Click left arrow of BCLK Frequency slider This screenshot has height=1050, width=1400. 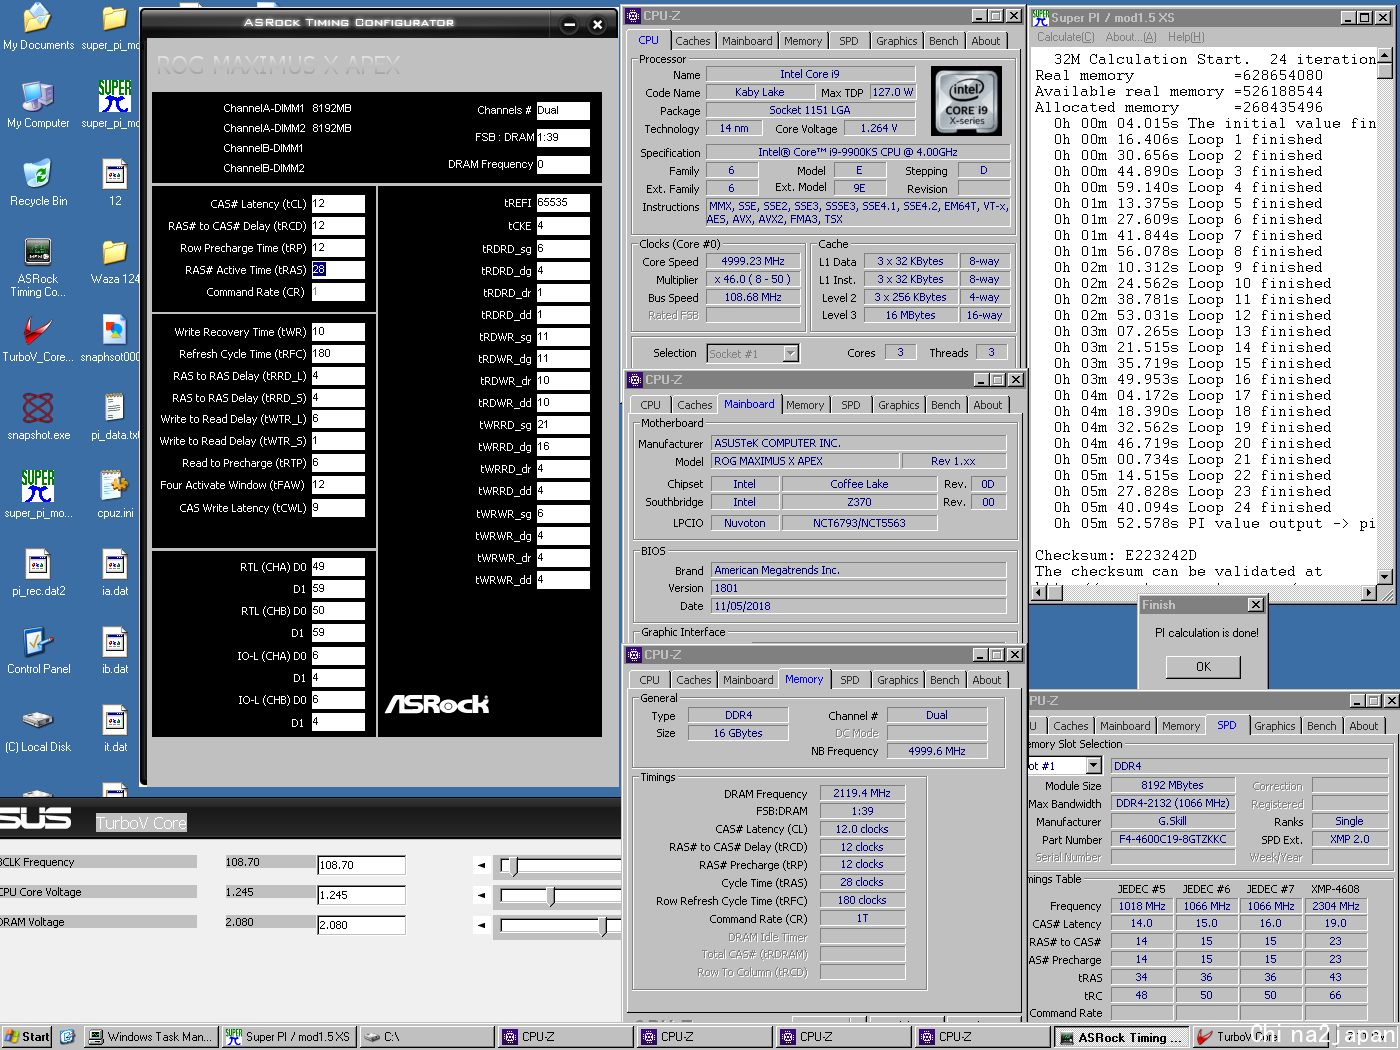(482, 865)
